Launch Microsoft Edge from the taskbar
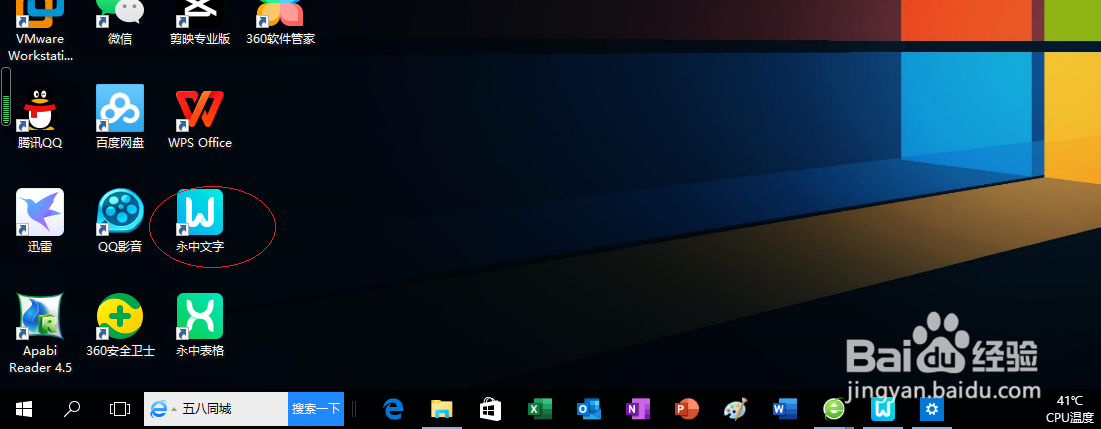The height and width of the screenshot is (429, 1101). (393, 409)
